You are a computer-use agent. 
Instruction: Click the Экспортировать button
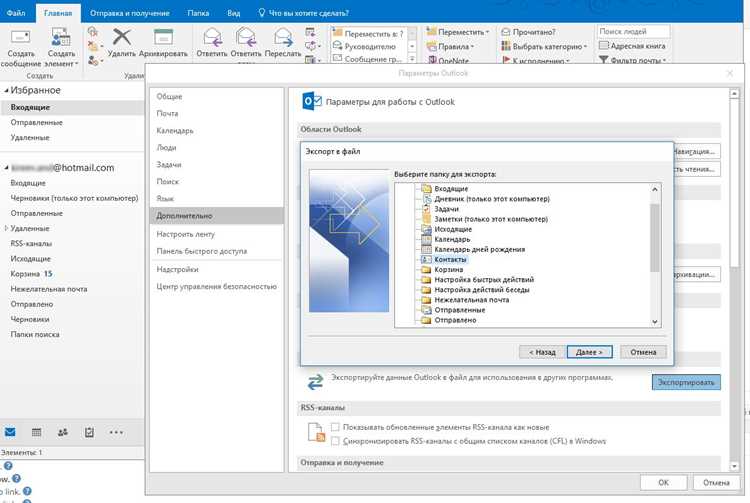tap(686, 382)
